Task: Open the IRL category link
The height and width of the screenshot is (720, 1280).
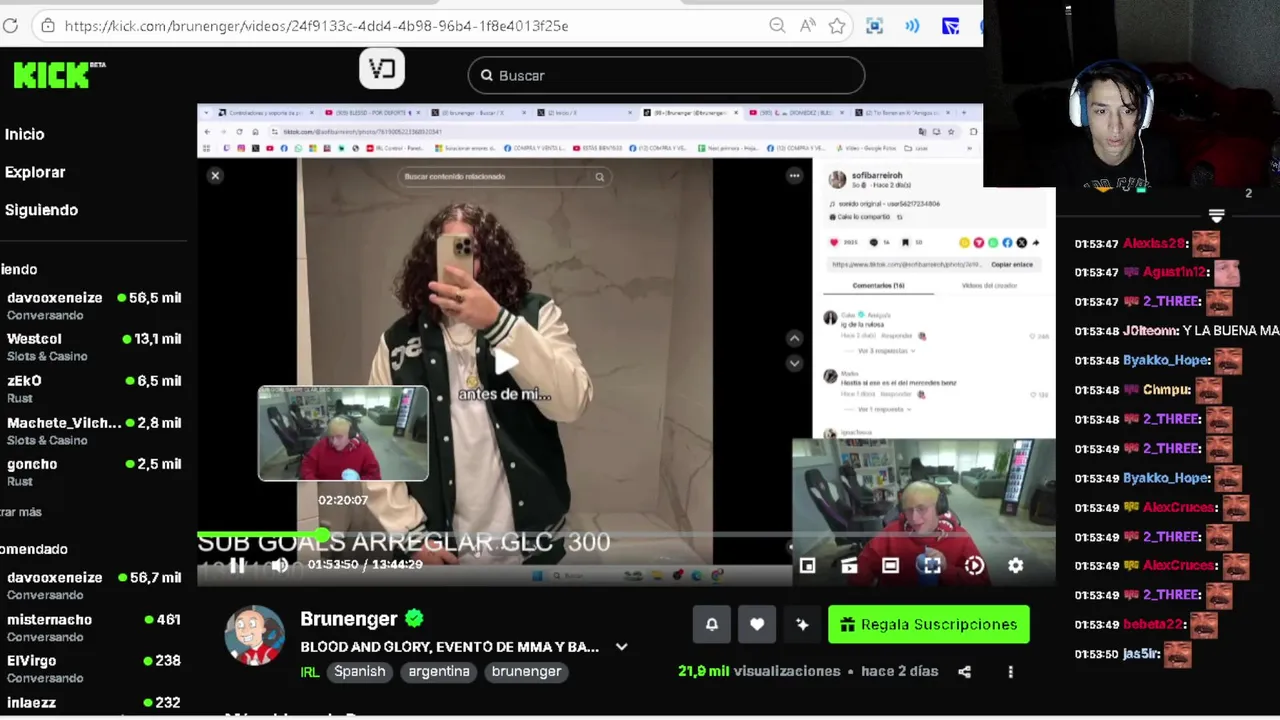Action: pyautogui.click(x=310, y=672)
